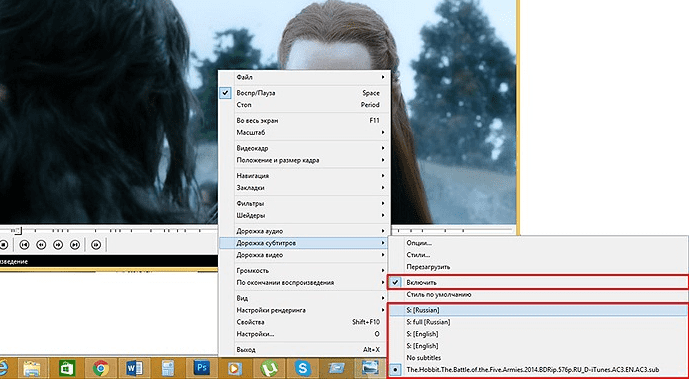Open uTorrent from the taskbar

269,368
